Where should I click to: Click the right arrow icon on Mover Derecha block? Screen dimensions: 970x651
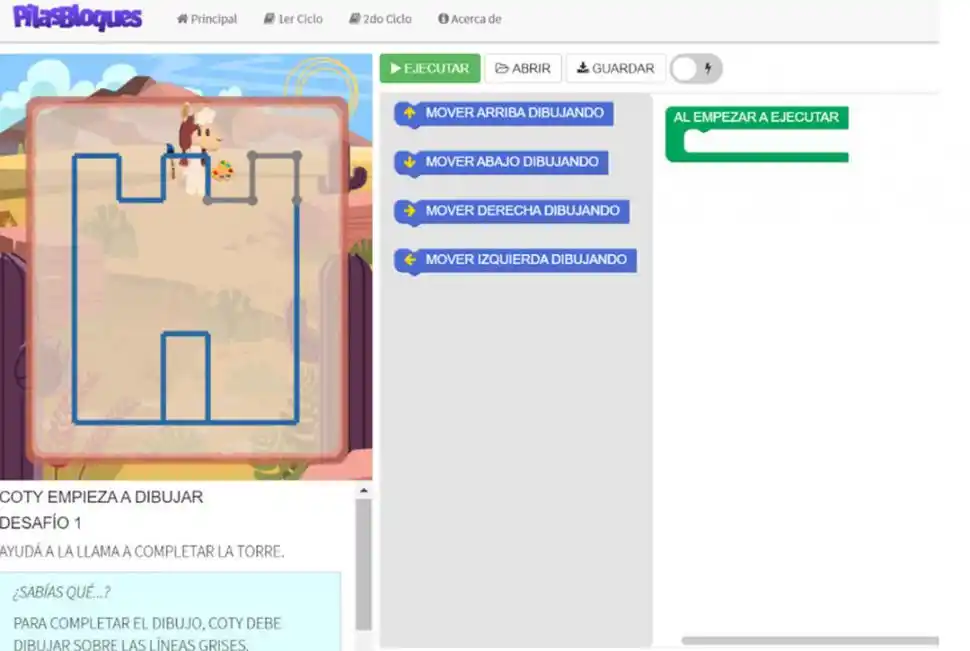(x=409, y=211)
